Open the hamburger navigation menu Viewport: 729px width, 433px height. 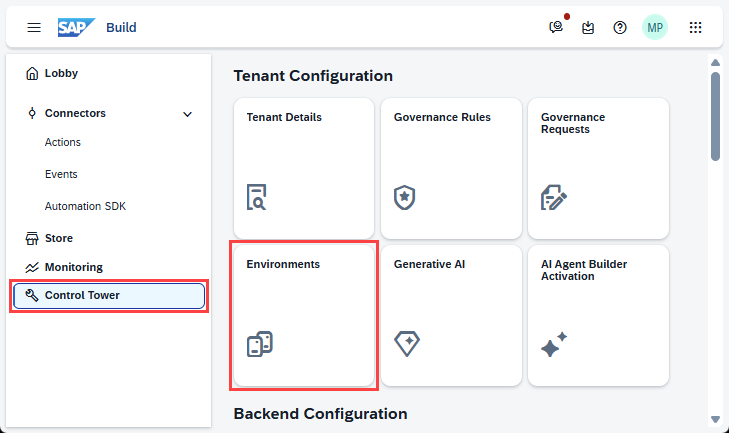(x=34, y=27)
